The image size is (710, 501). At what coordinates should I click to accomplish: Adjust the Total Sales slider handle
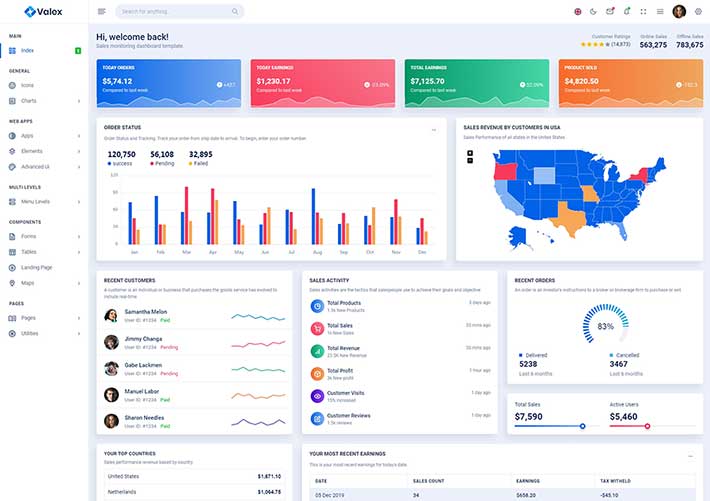pos(582,426)
